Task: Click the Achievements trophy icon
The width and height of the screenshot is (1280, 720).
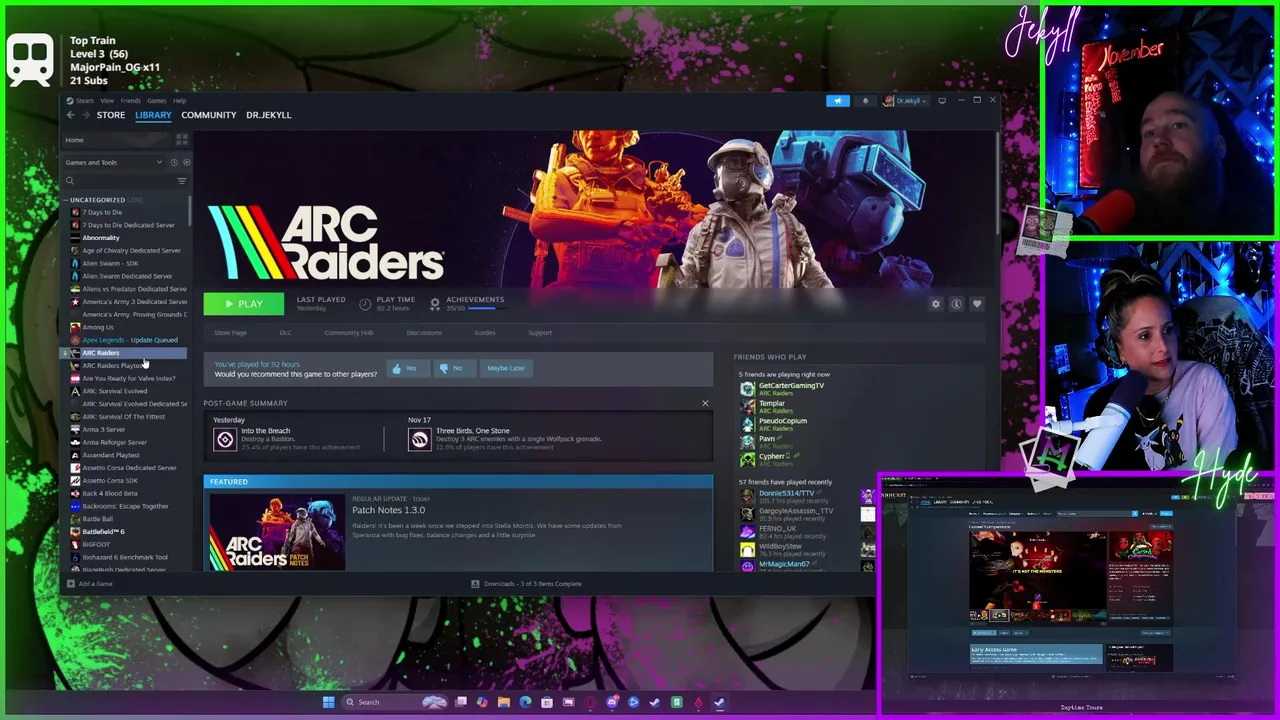Action: pos(435,303)
